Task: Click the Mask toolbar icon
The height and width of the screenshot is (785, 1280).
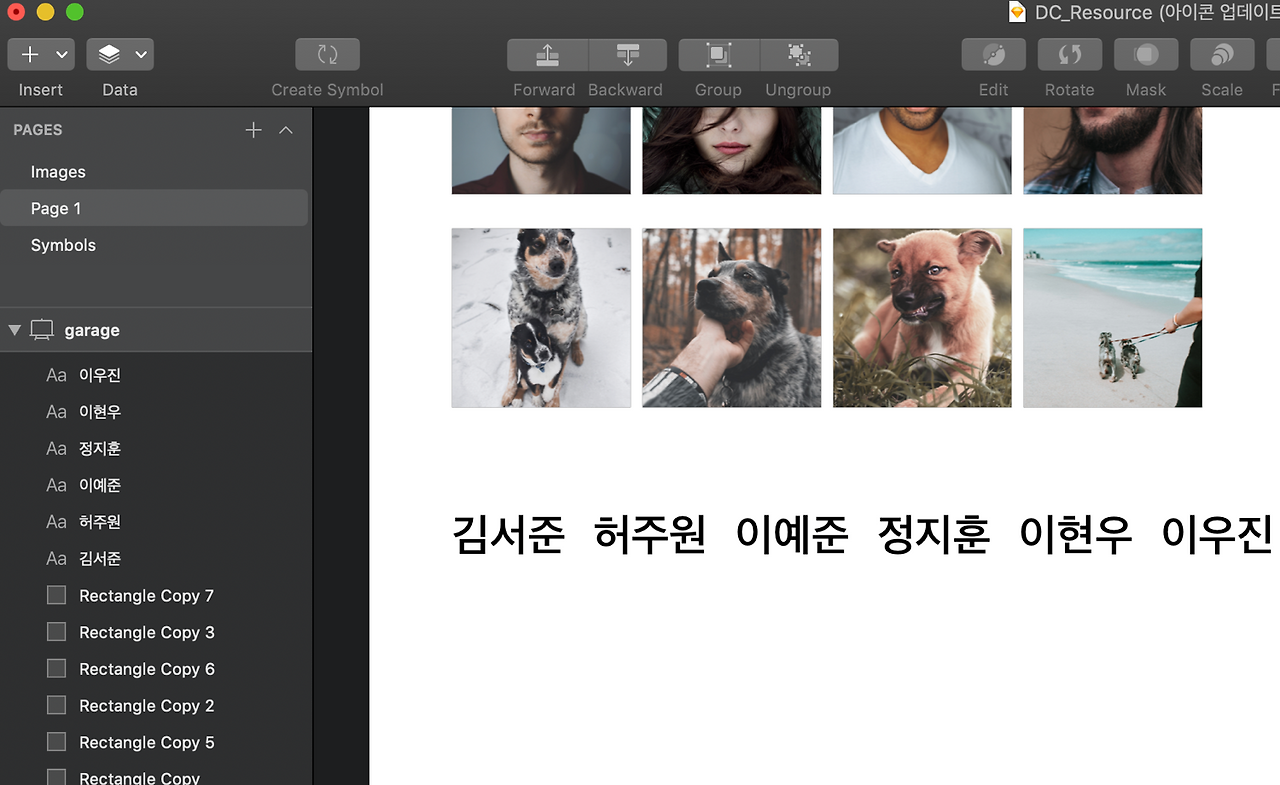Action: pos(1146,55)
